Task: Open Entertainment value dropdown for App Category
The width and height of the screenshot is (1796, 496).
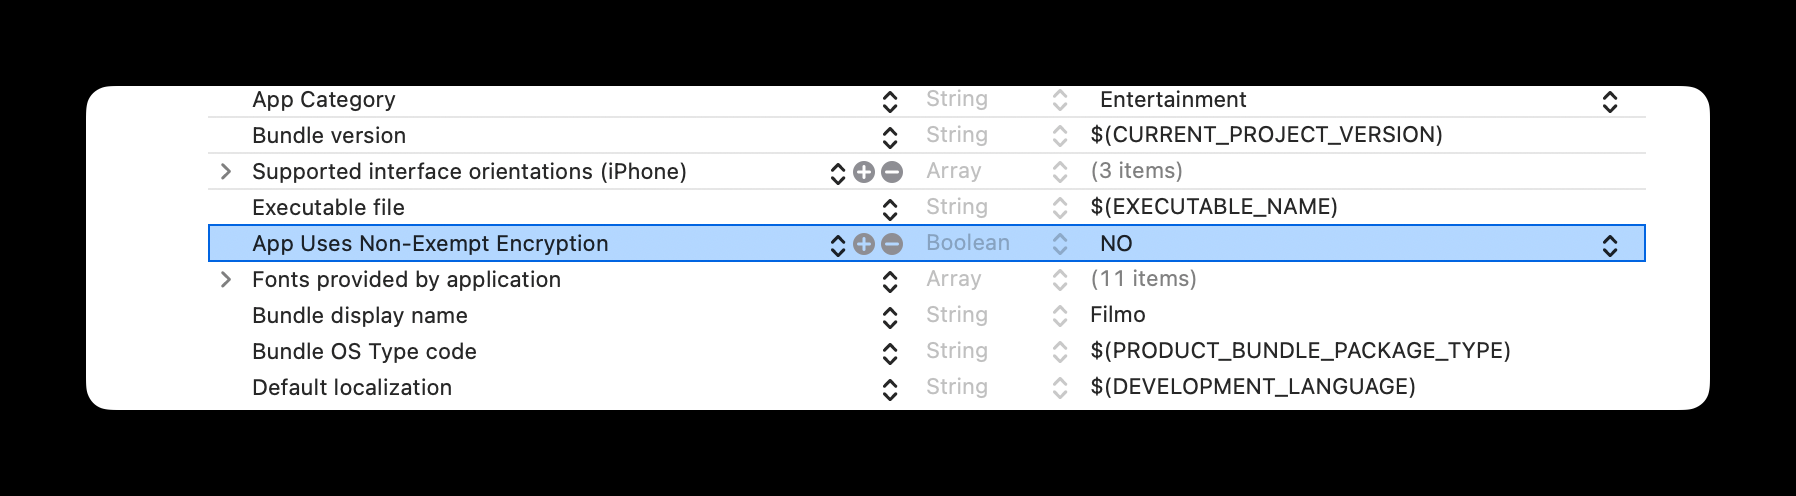Action: pos(1609,101)
